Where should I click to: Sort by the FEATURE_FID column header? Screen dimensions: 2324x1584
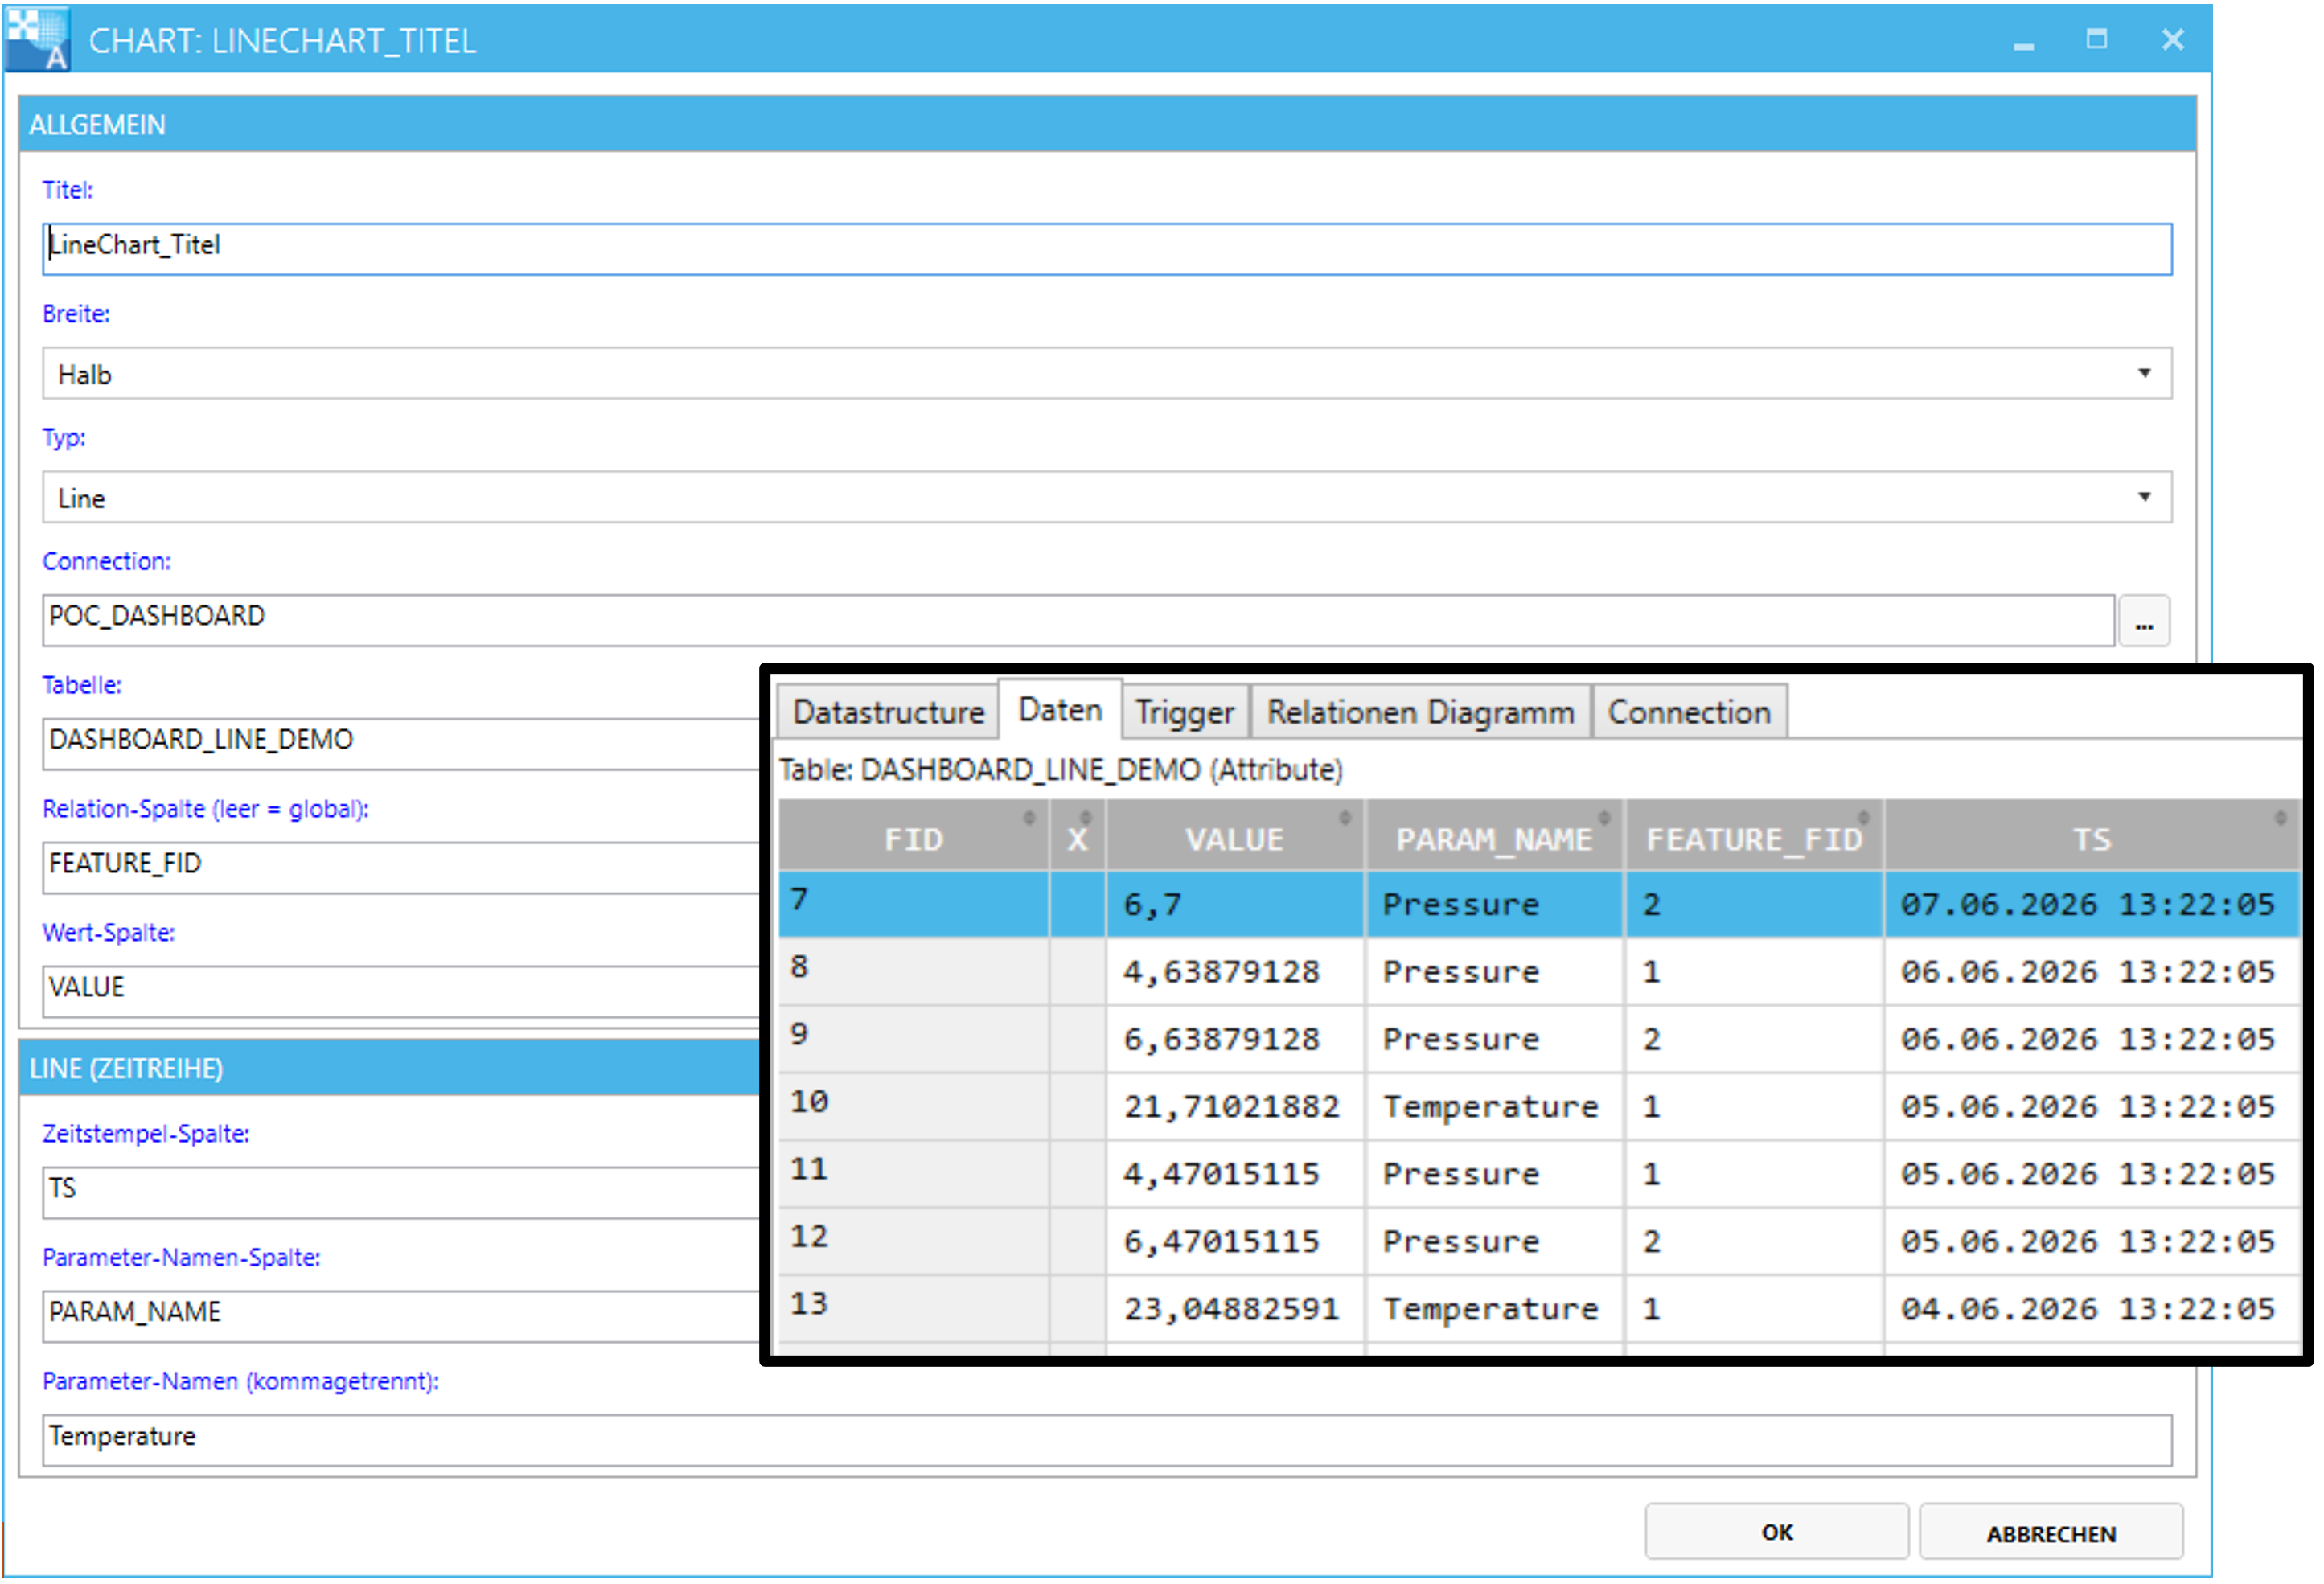click(x=1754, y=836)
